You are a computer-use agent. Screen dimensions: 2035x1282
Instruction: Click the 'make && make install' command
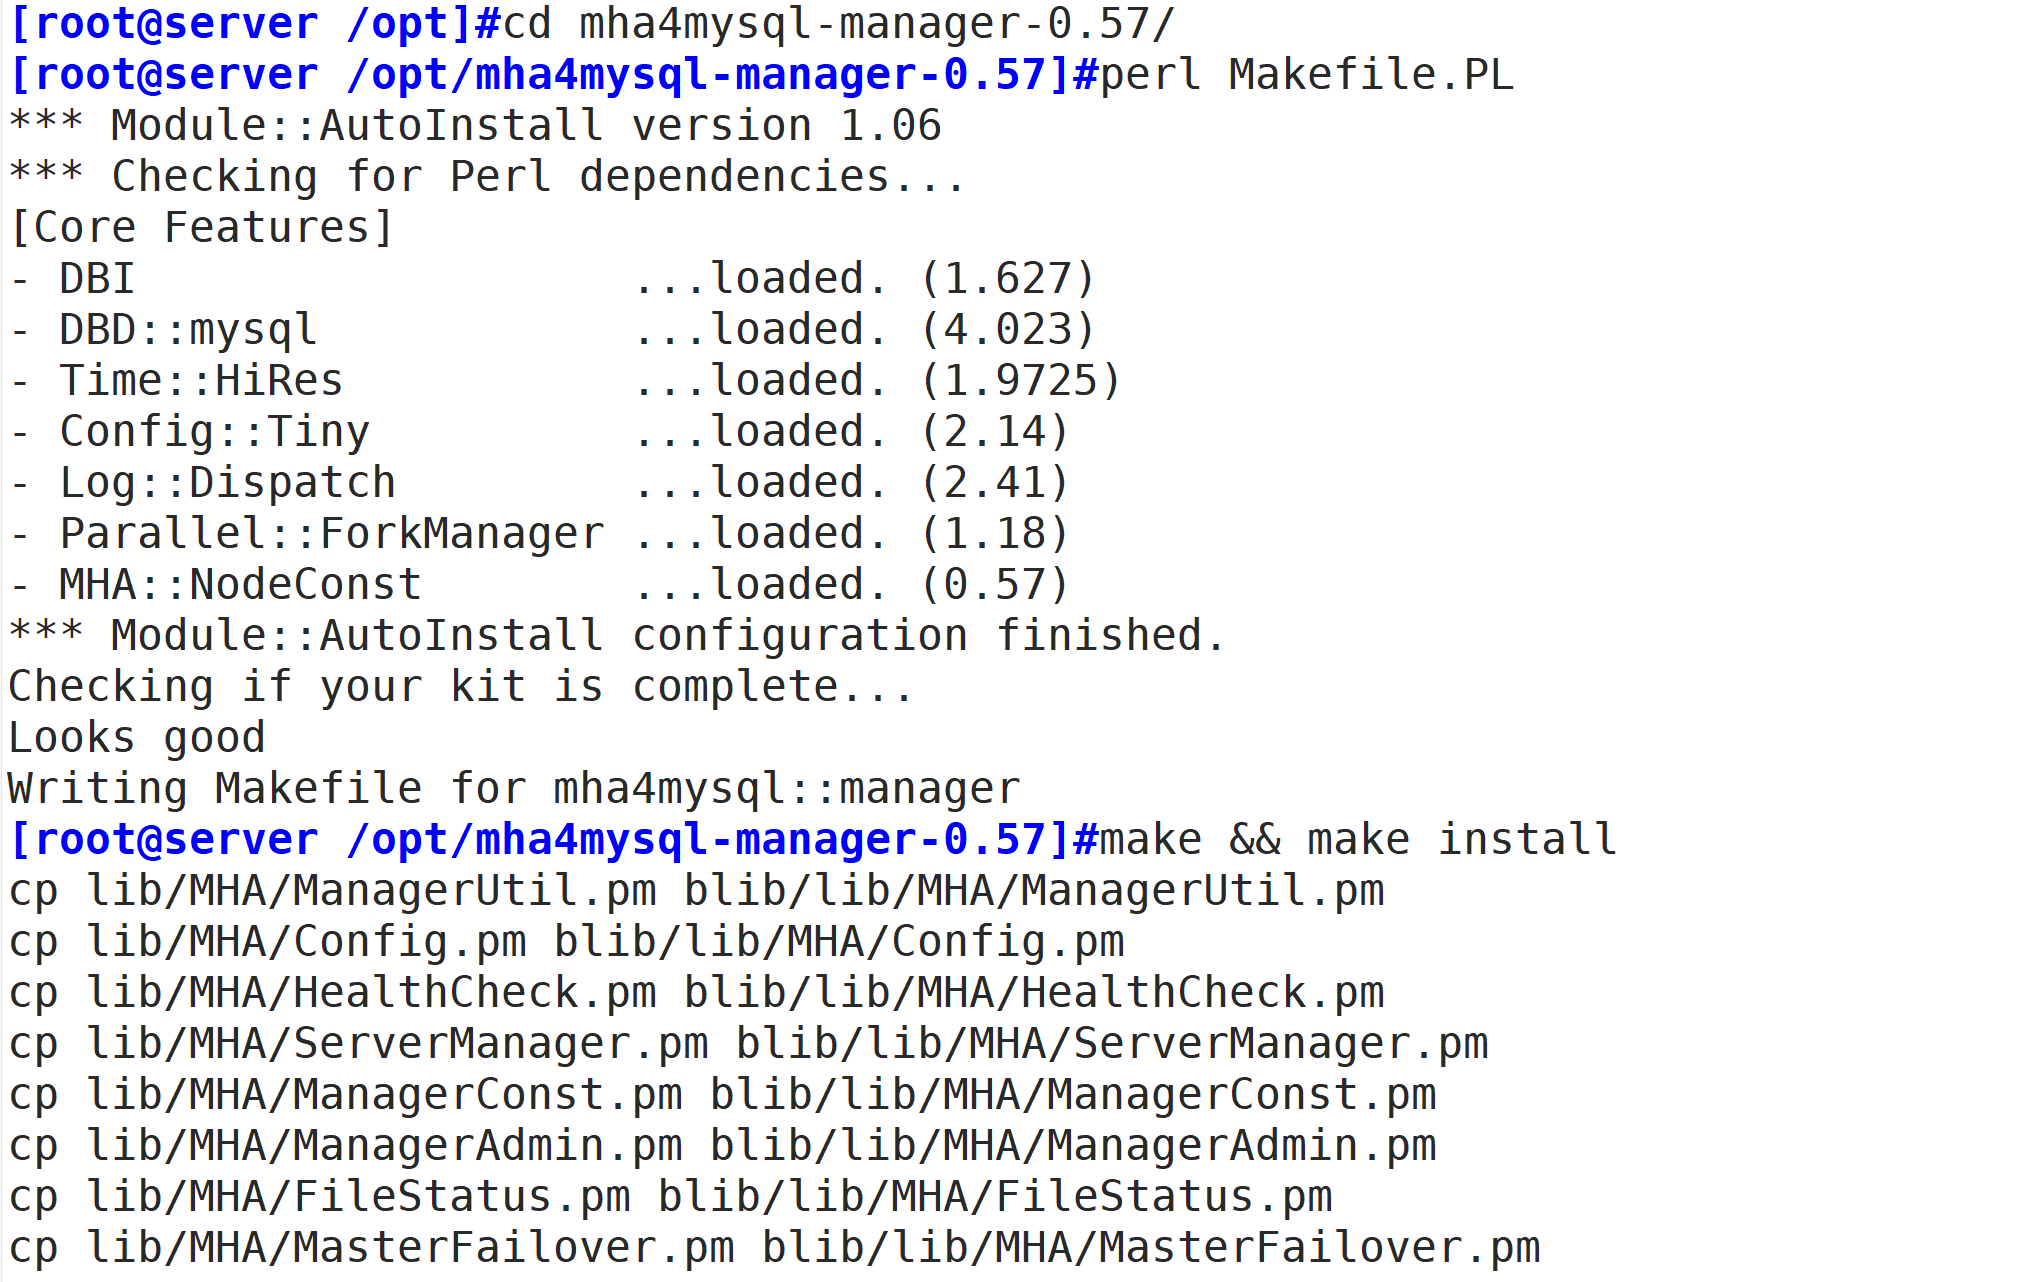[1359, 840]
